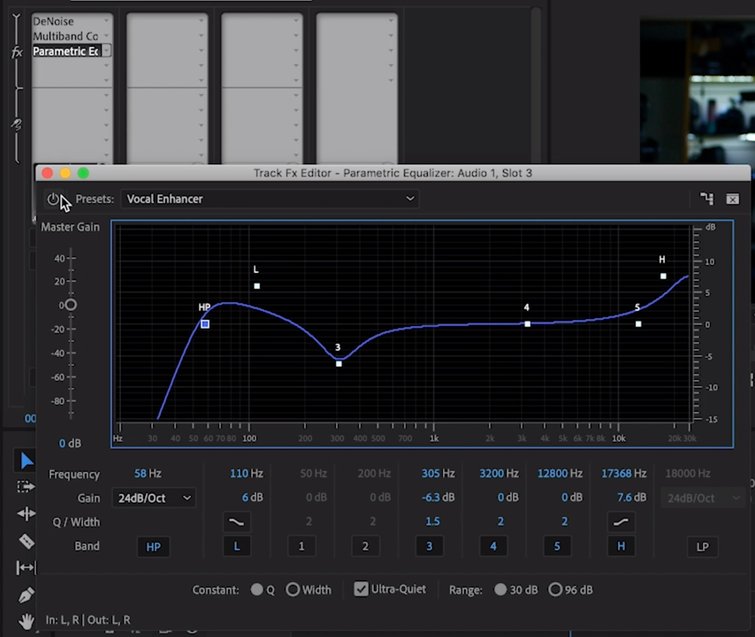Open the Presets dropdown showing Vocal Enhancer

(x=269, y=199)
